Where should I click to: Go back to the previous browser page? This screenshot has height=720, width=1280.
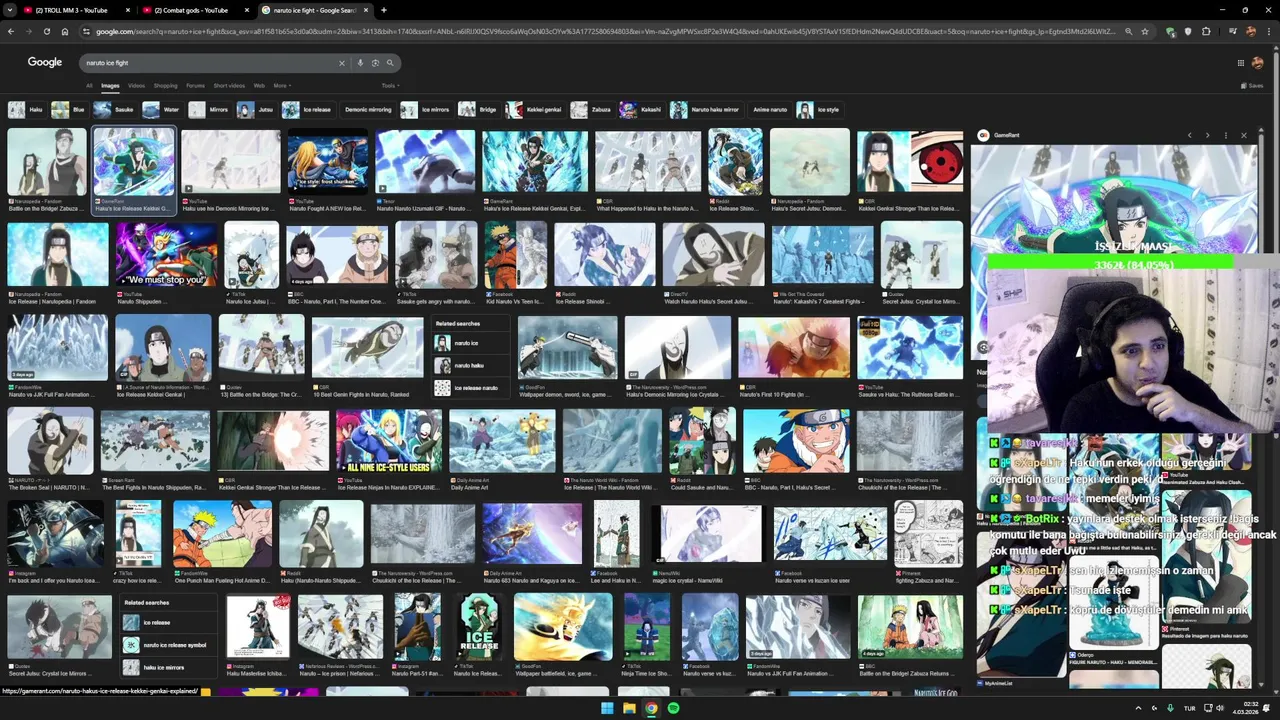(11, 31)
